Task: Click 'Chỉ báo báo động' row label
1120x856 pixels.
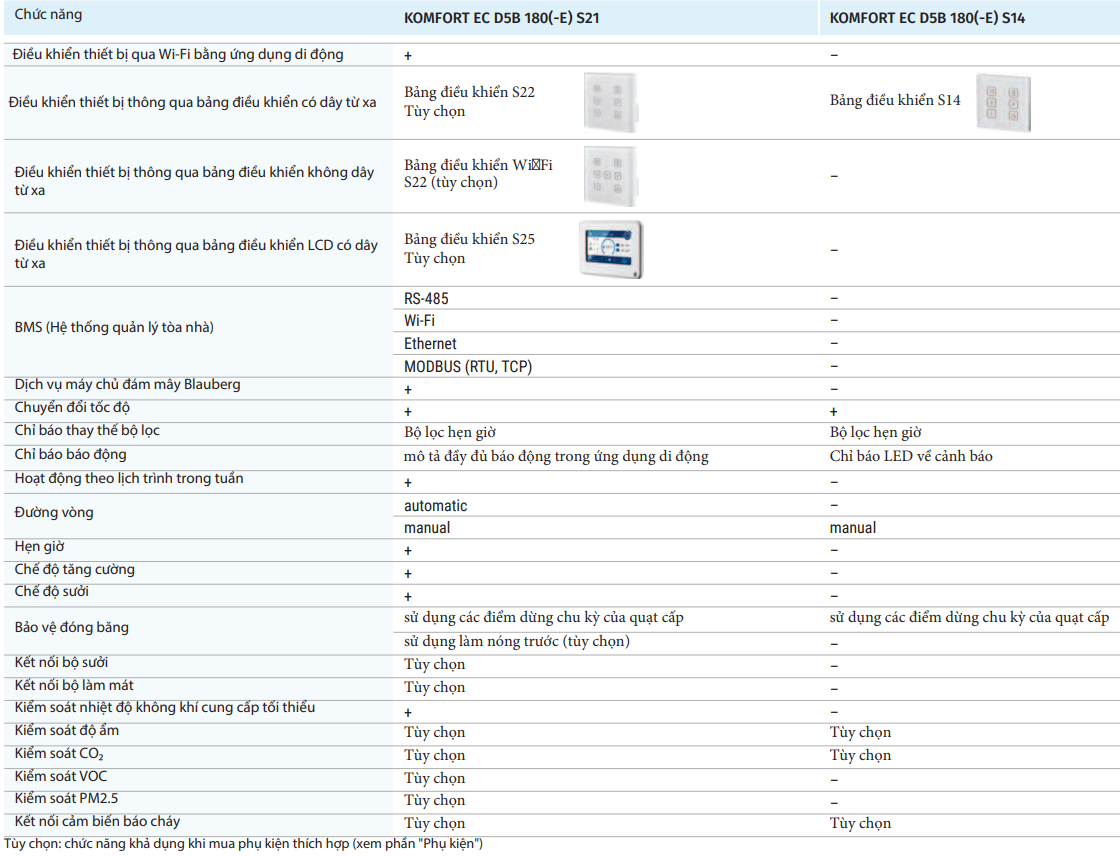Action: point(70,454)
